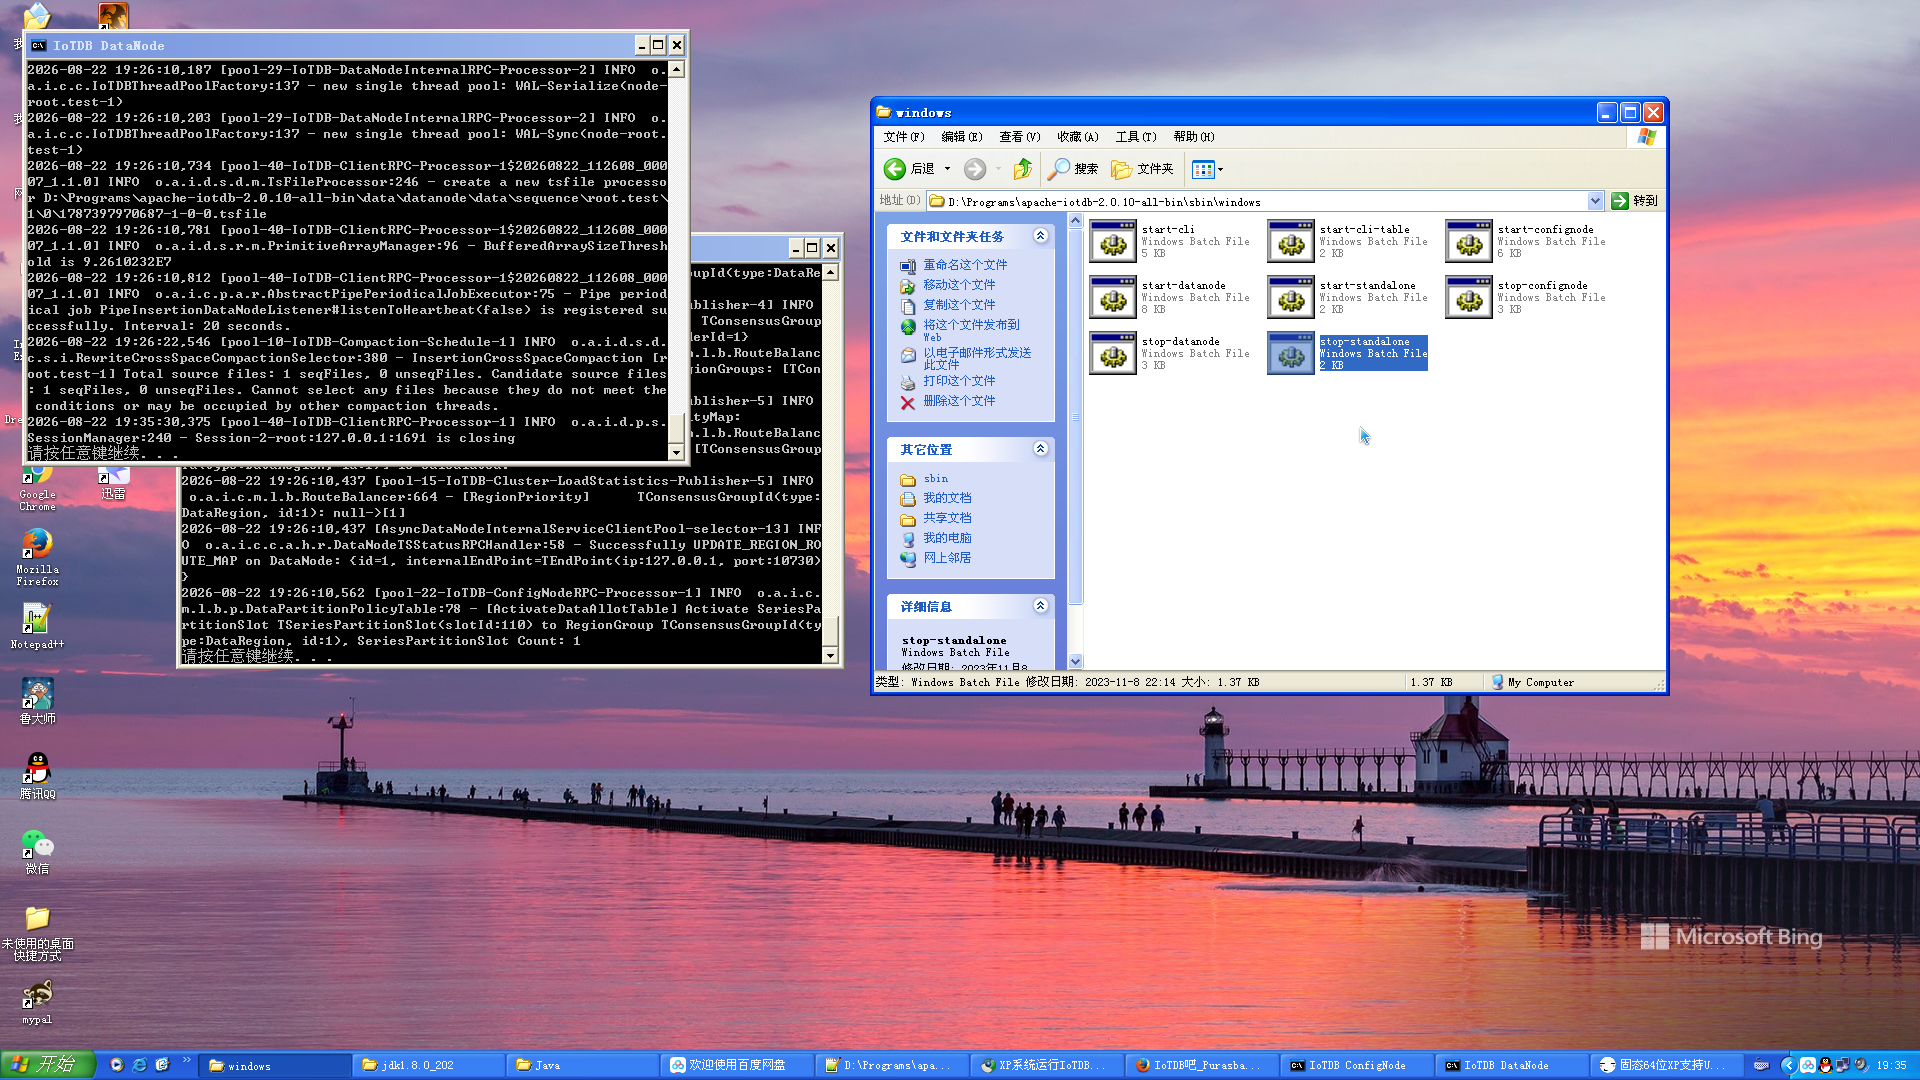Click 将这个文件发布到 Web link
This screenshot has width=1920, height=1080.
pos(971,330)
